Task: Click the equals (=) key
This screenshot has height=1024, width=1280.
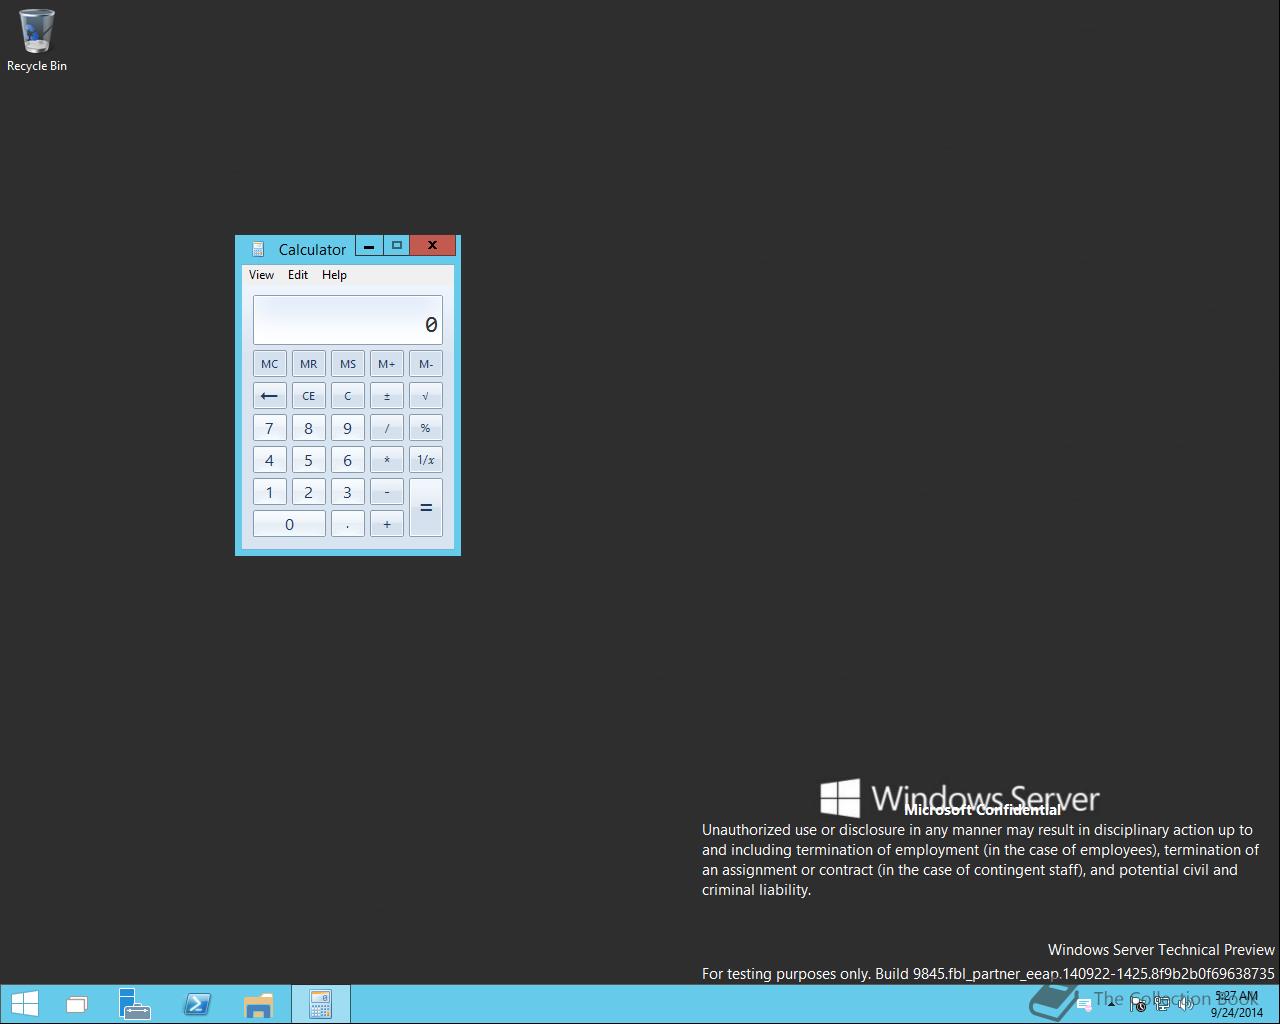Action: 425,508
